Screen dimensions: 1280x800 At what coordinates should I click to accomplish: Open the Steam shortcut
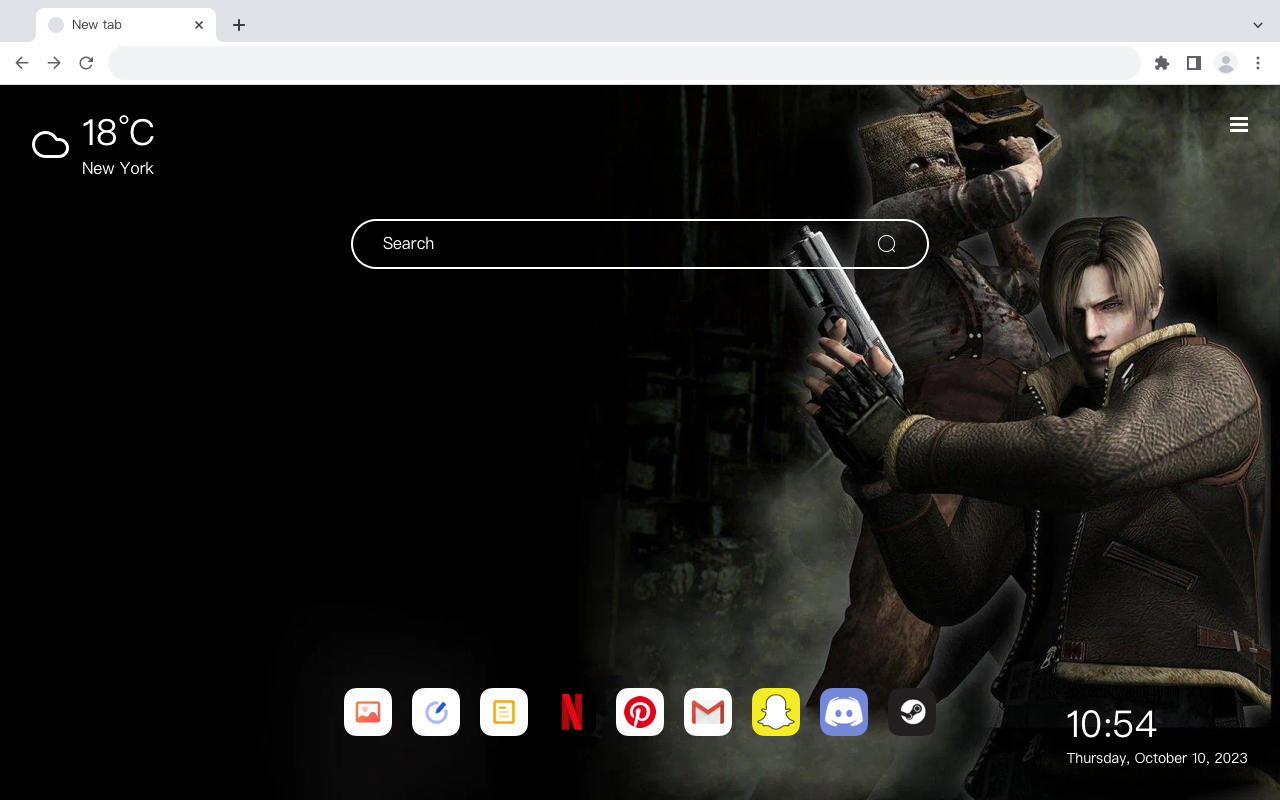pos(912,712)
